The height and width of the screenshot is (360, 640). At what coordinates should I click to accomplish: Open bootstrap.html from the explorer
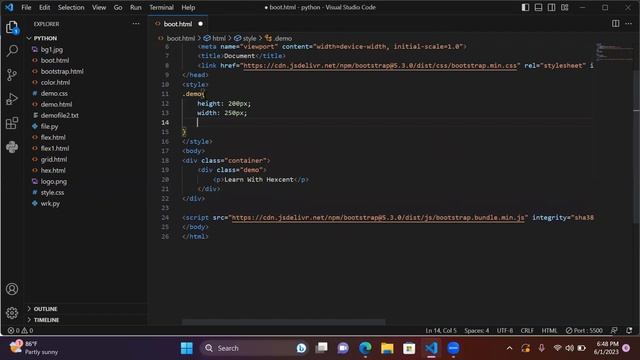tap(62, 71)
